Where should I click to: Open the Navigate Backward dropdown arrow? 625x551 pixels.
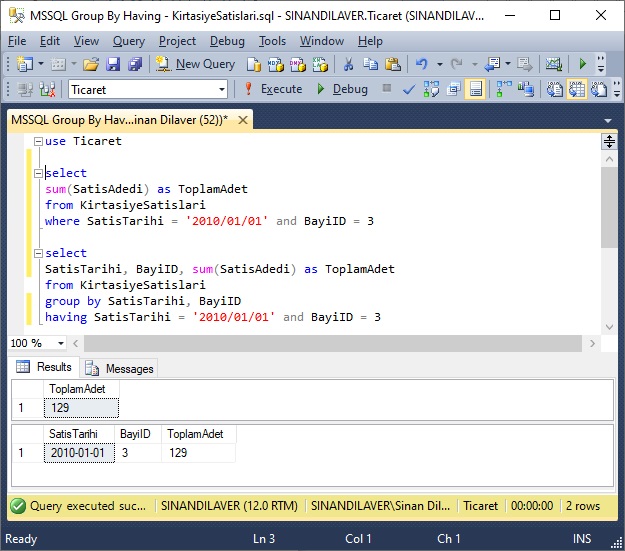(x=508, y=64)
